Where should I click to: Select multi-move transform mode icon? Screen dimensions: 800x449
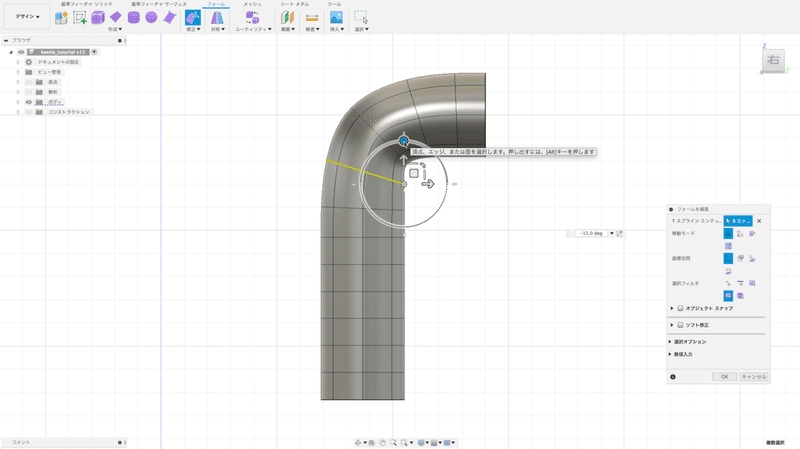(728, 234)
